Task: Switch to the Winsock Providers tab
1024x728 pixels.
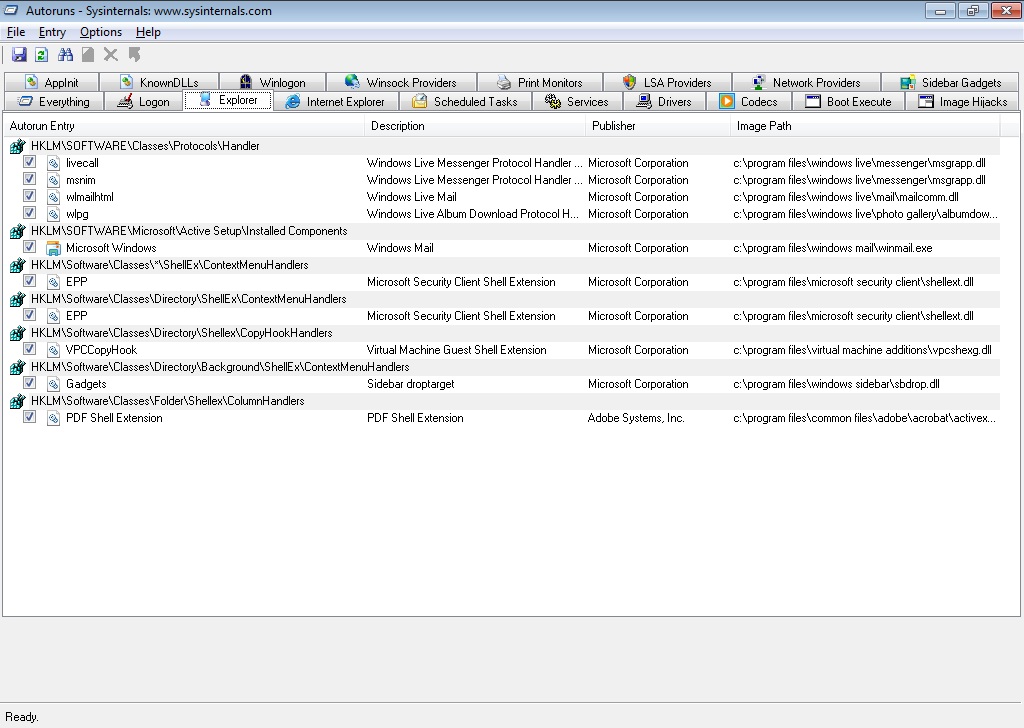Action: pos(401,82)
